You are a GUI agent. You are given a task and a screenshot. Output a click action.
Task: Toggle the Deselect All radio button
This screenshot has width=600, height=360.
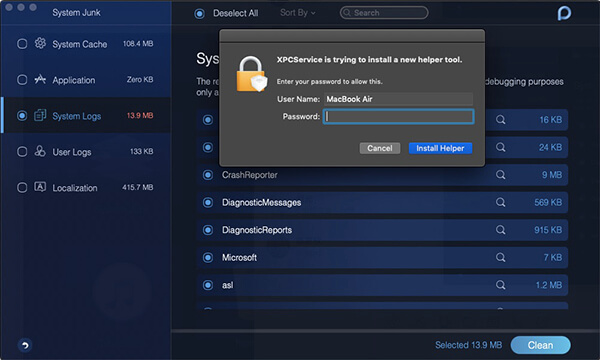click(x=199, y=14)
